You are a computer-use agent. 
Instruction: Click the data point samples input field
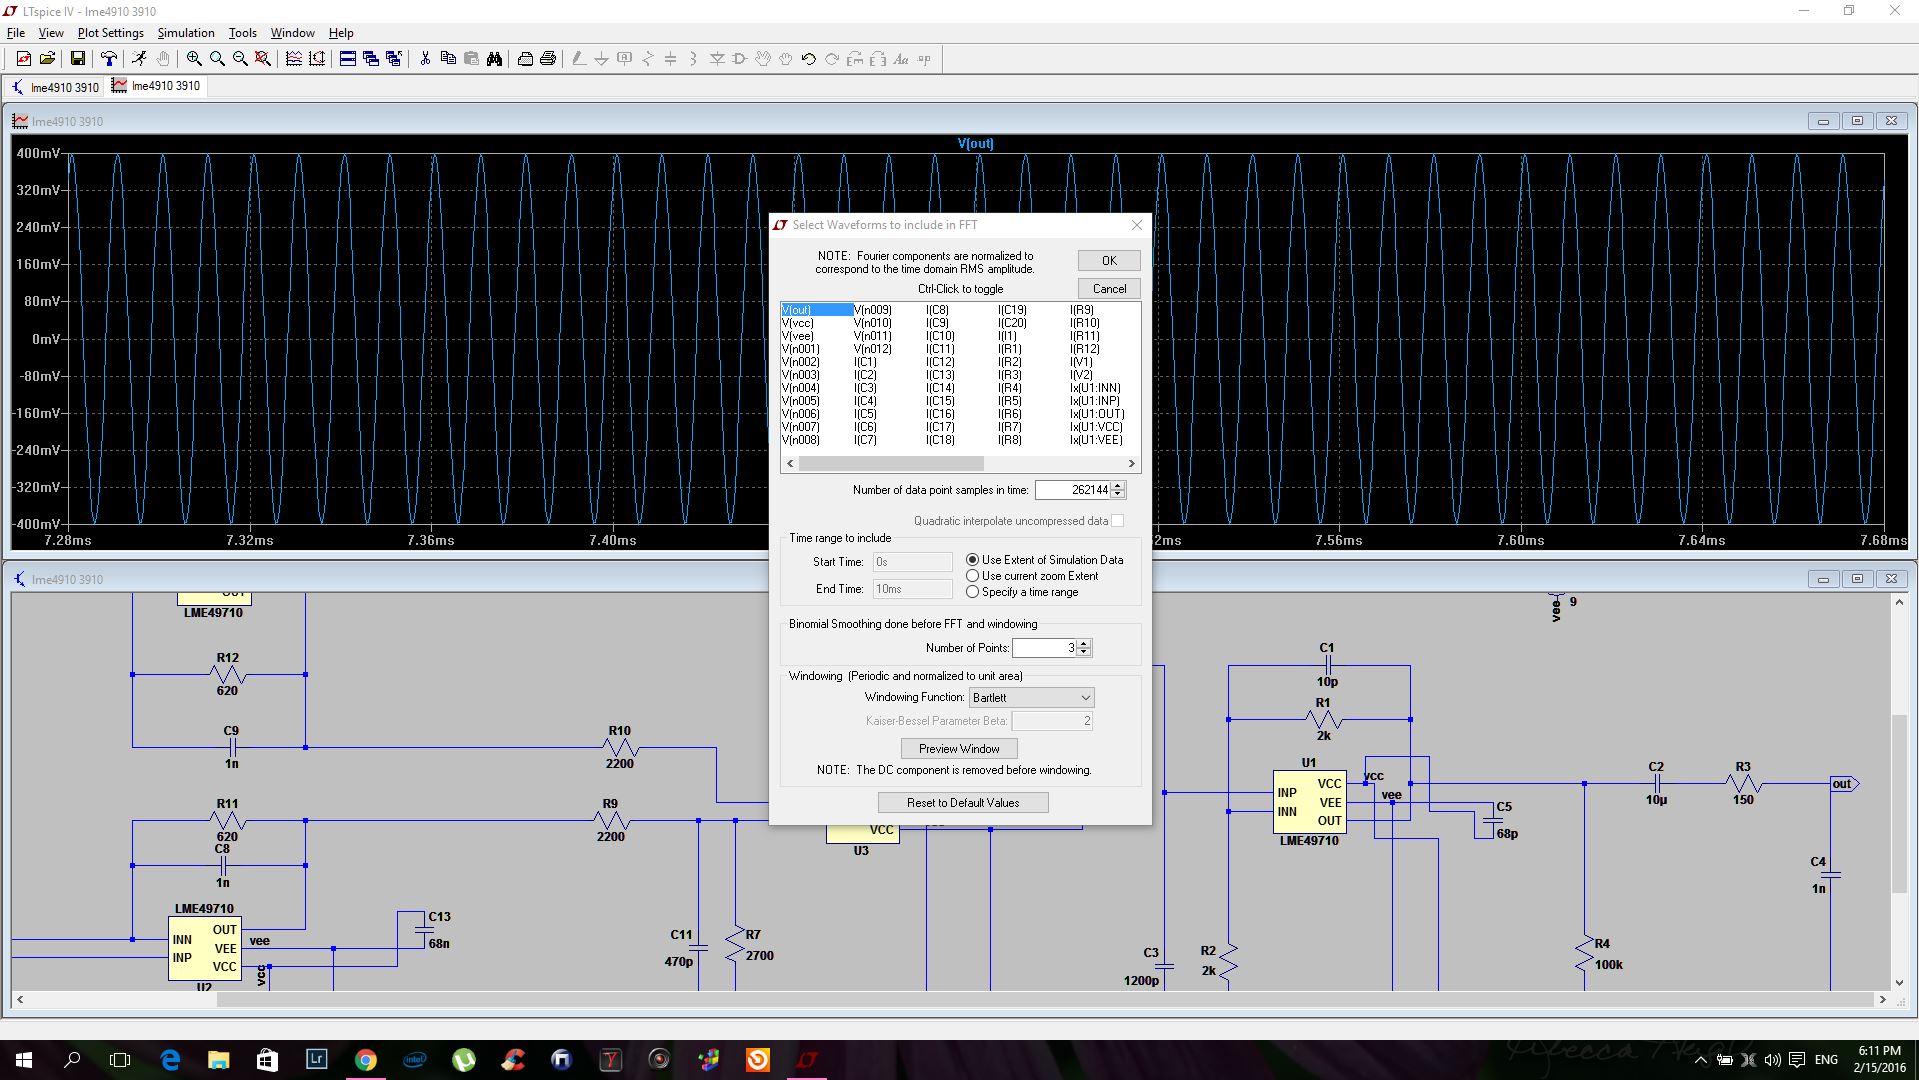coord(1073,490)
